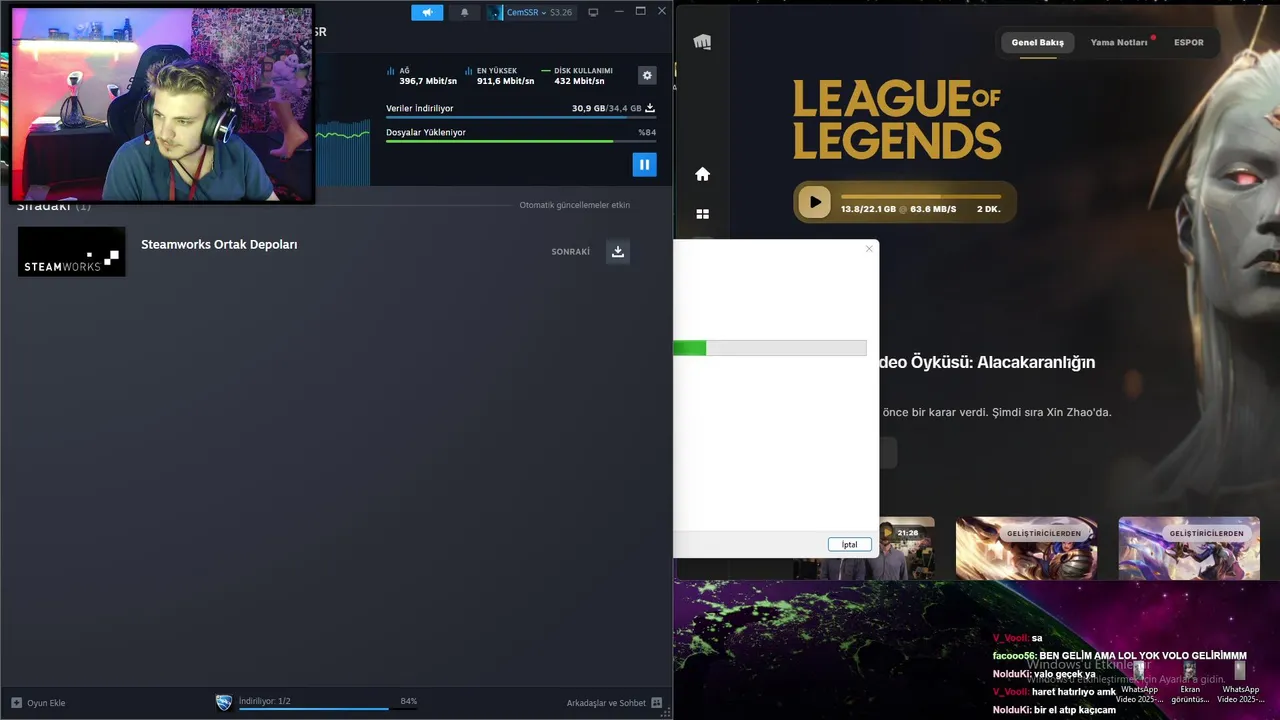Click the green installer progress bar
Viewport: 1280px width, 720px height.
pos(770,348)
